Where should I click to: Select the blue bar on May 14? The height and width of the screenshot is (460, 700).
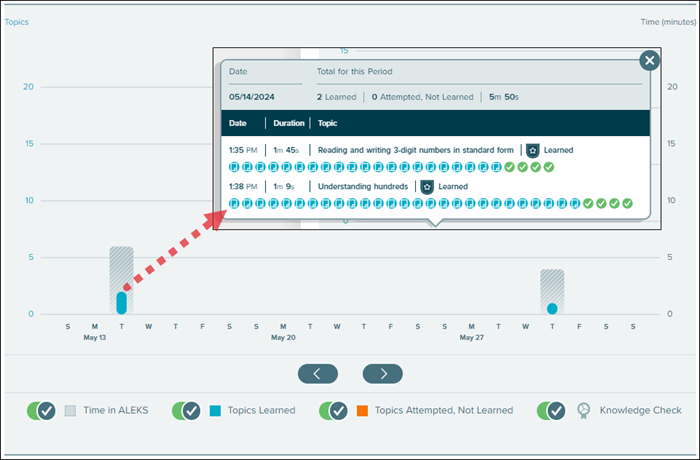121,302
